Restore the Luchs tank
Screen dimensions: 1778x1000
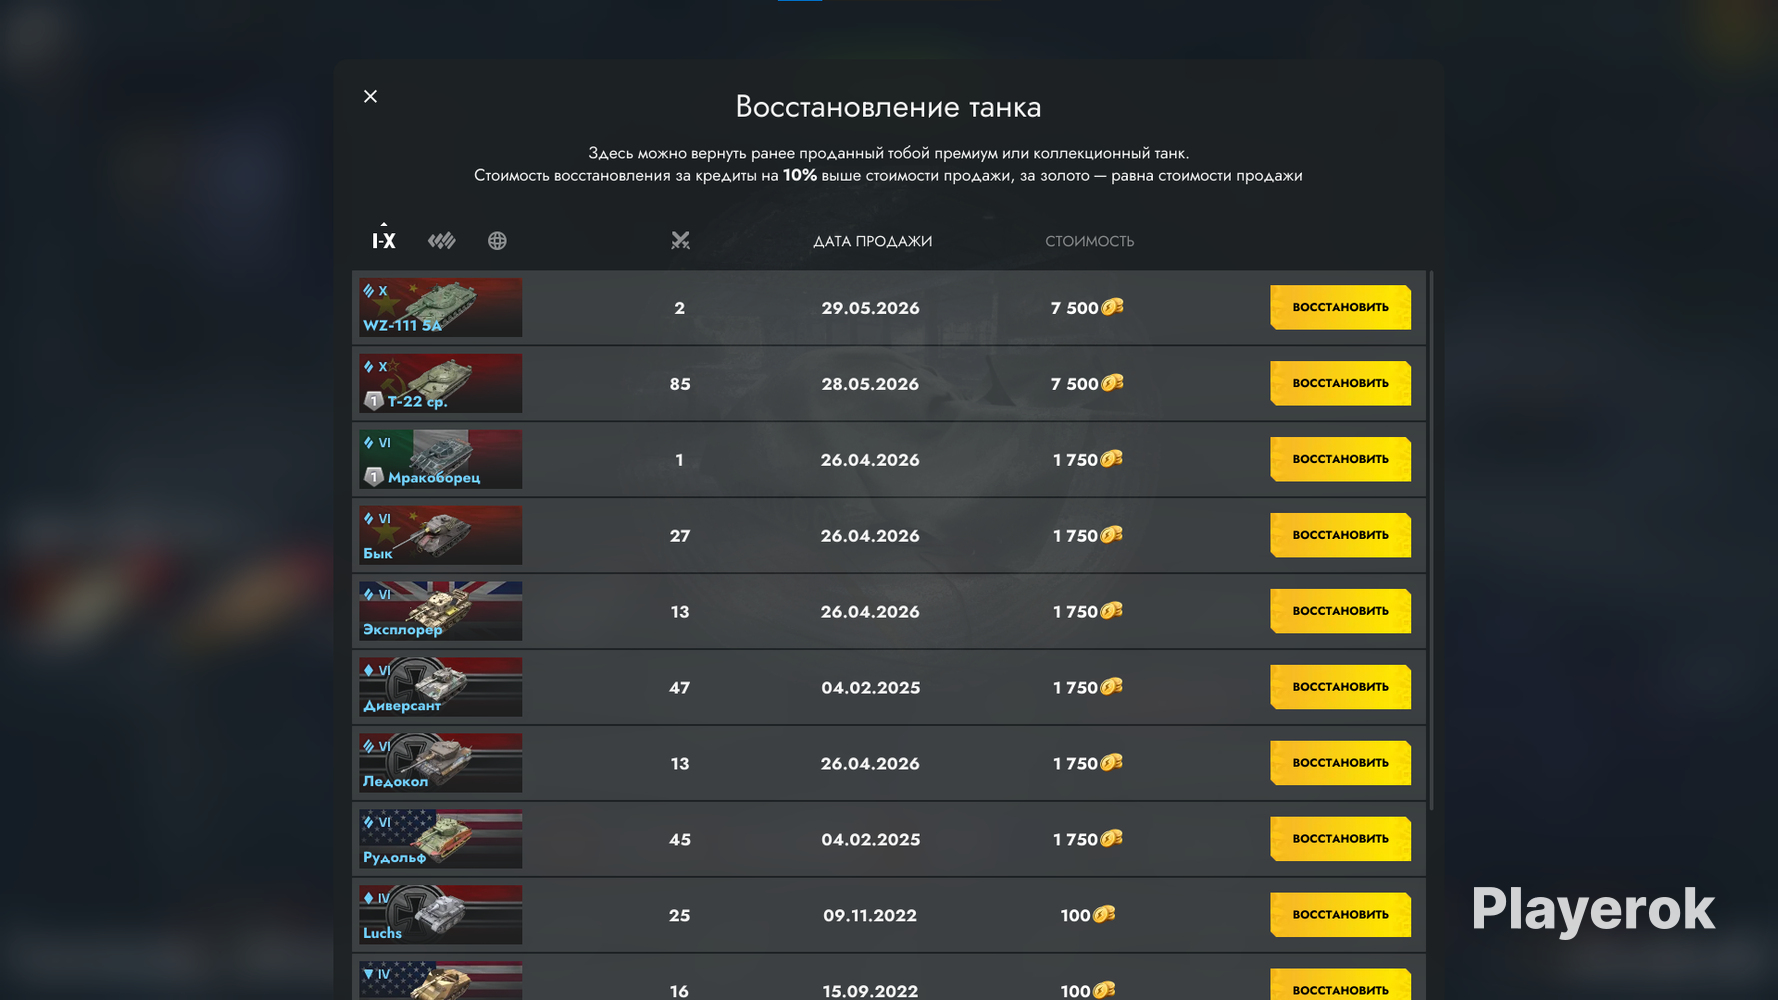[x=1340, y=914]
